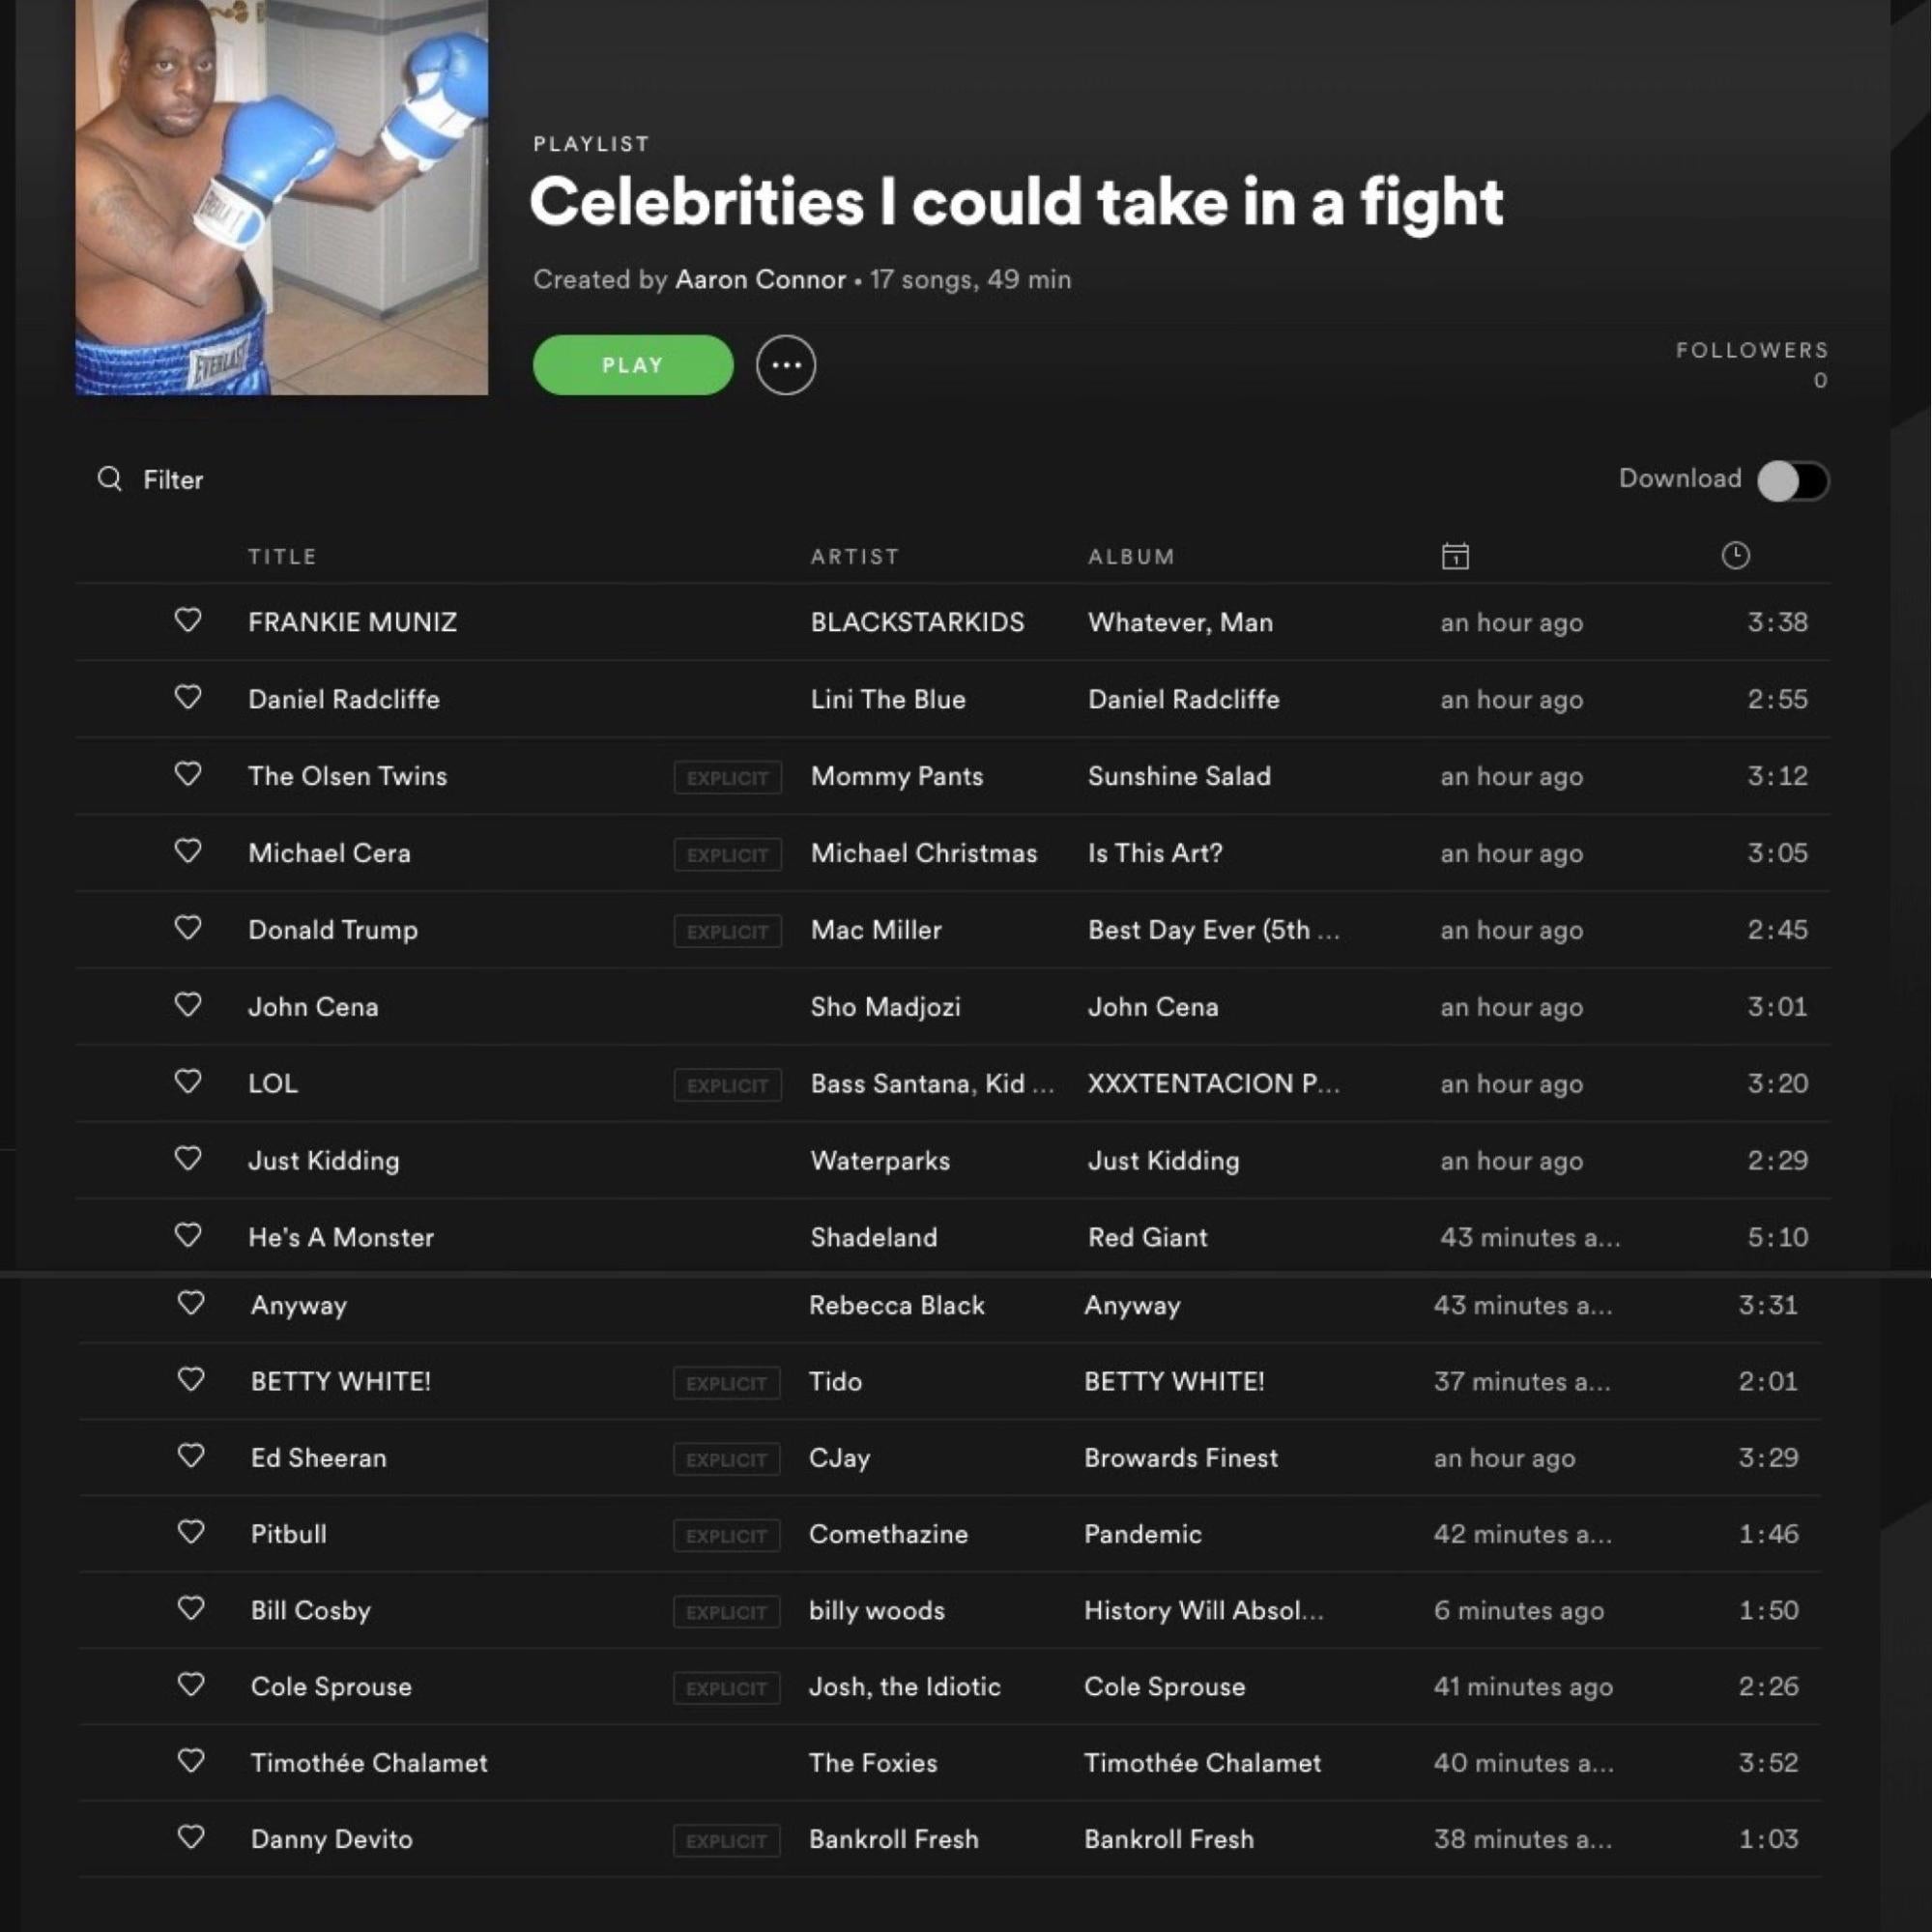Open creator profile Aaron Connor

tap(761, 280)
